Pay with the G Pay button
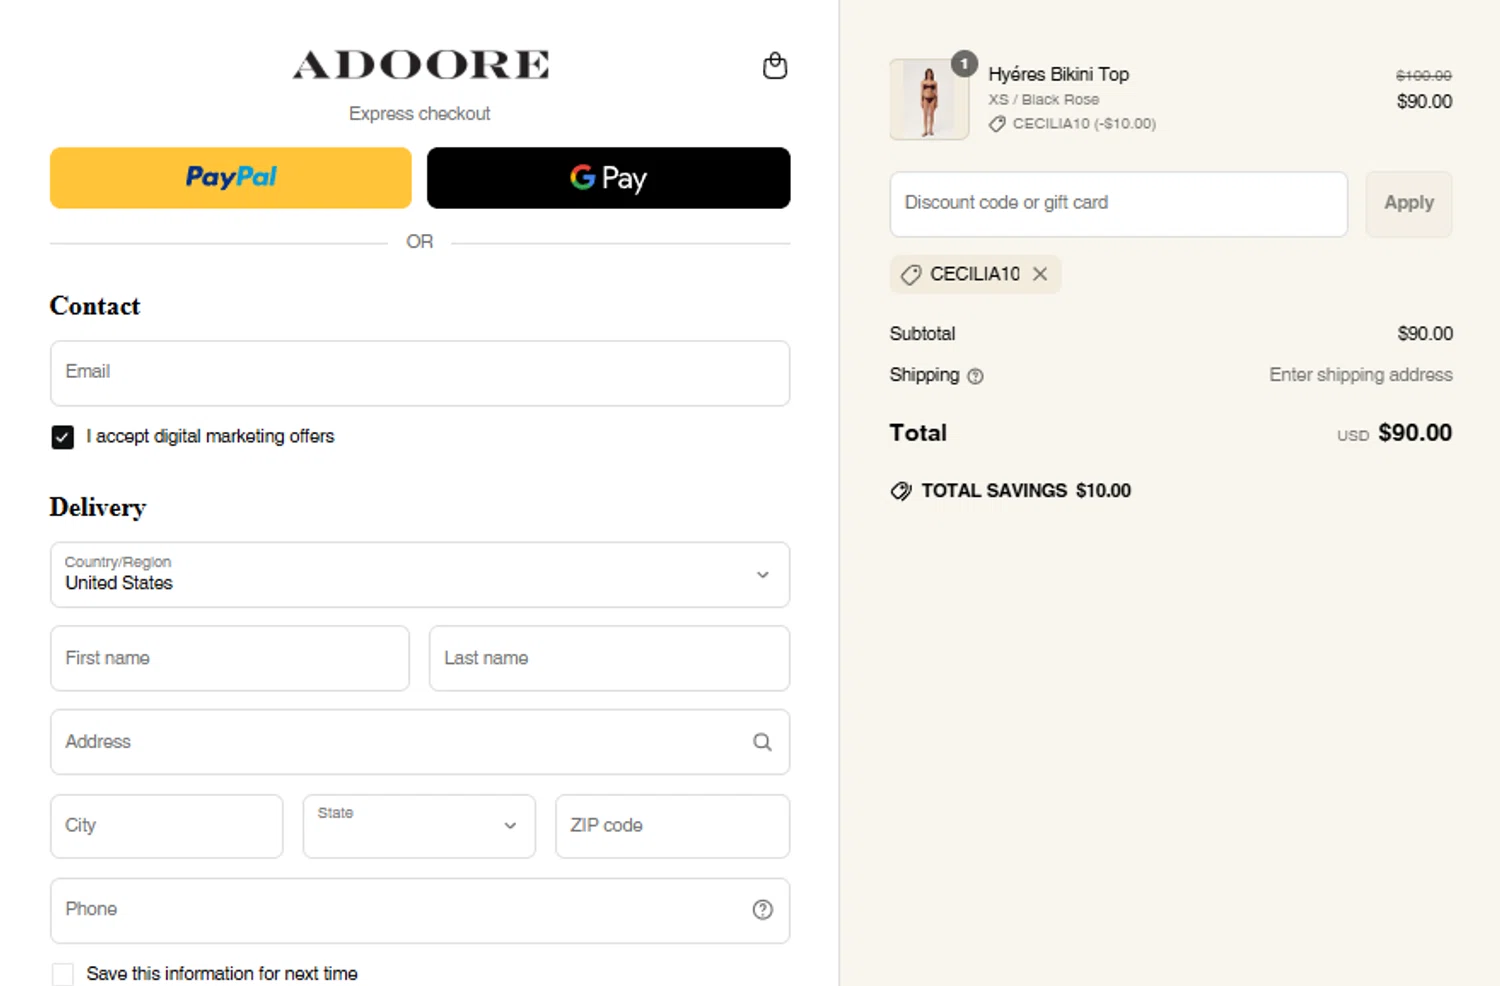 pos(609,178)
